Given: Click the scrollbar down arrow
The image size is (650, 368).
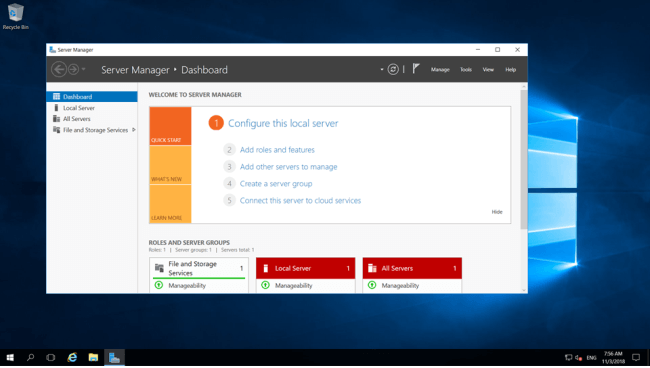Looking at the screenshot, I should (524, 290).
